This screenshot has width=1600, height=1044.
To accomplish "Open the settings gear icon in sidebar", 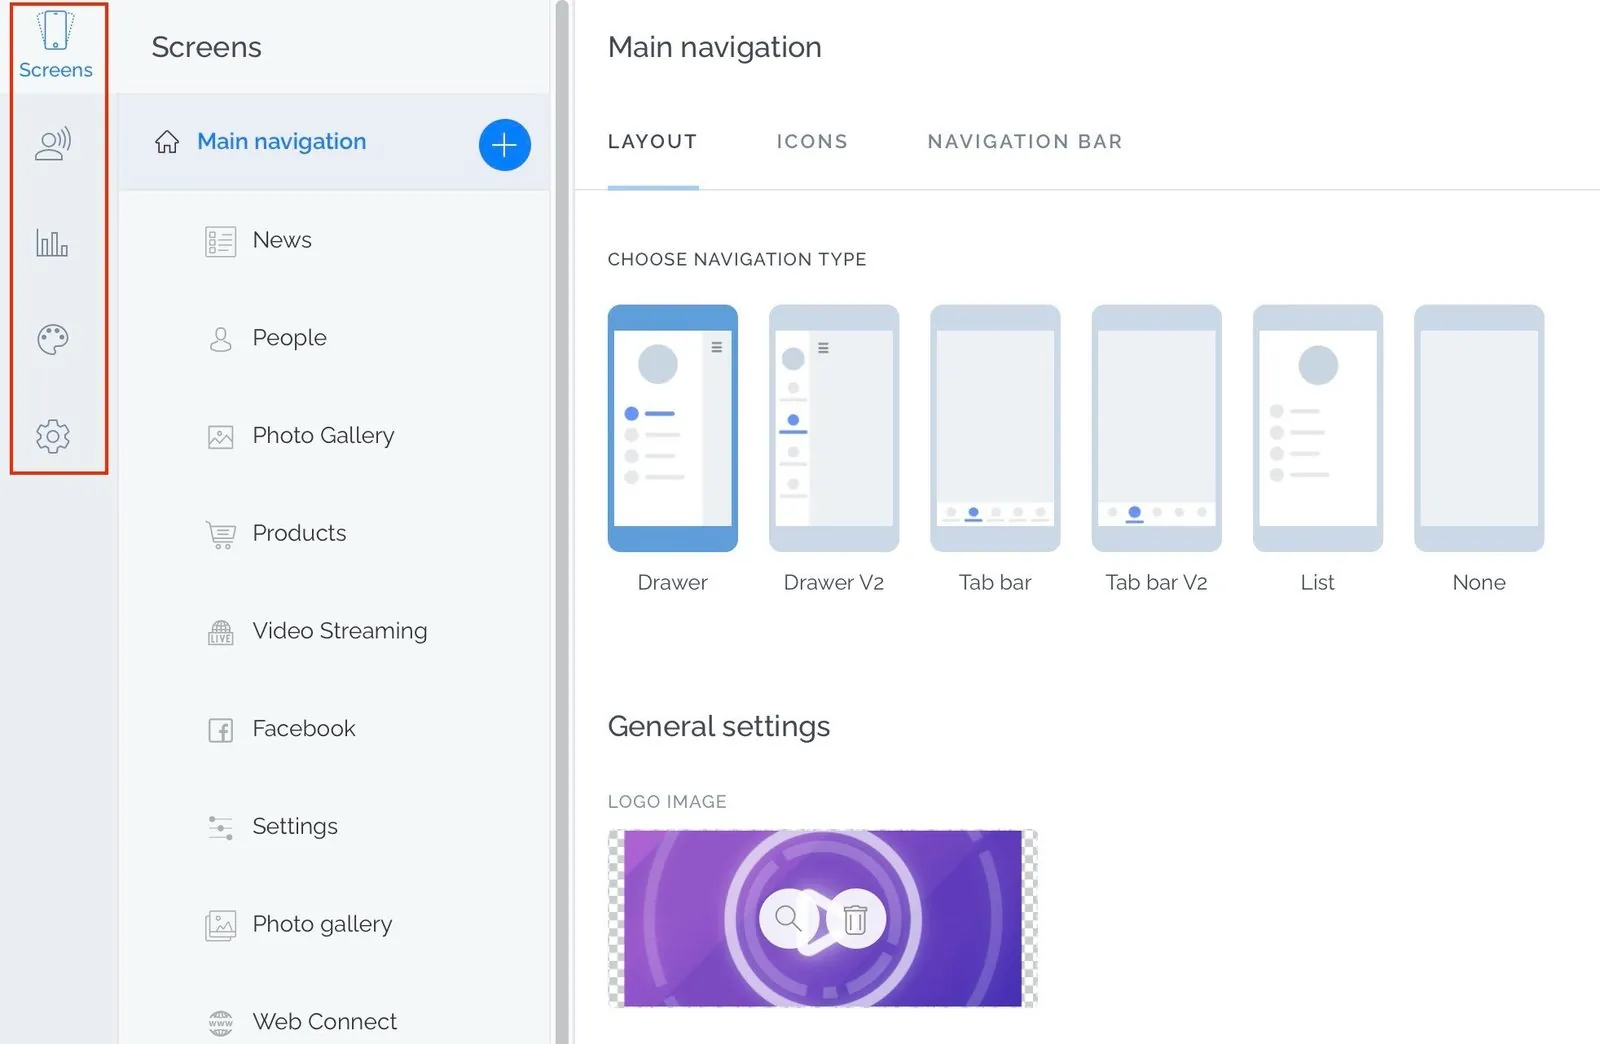I will (x=53, y=436).
